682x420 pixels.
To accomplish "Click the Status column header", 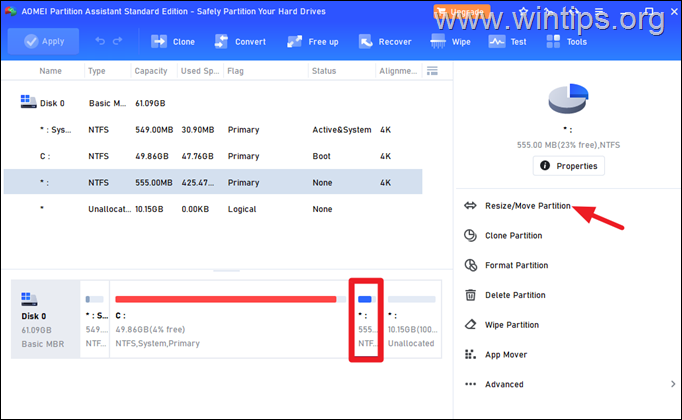I will [324, 71].
